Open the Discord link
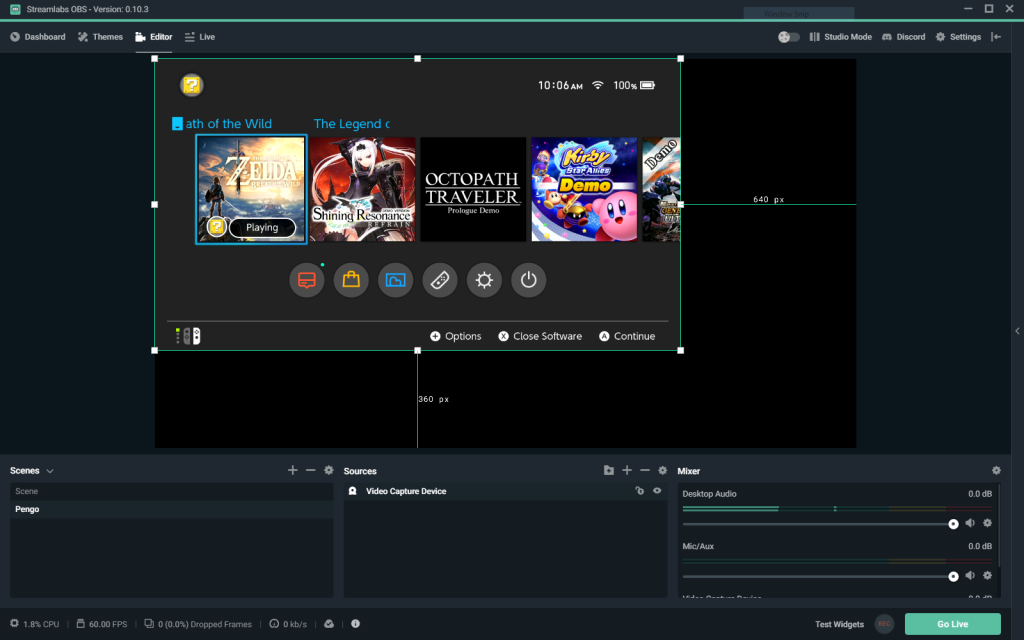Screen dimensions: 1024x640 pyautogui.click(x=903, y=37)
